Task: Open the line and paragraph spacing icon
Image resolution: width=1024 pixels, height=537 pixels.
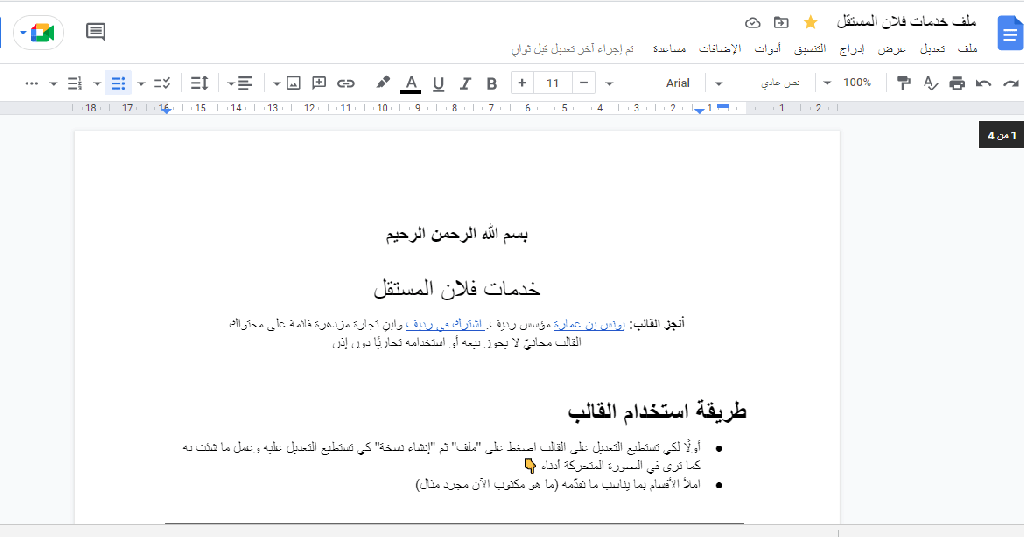Action: pyautogui.click(x=199, y=83)
